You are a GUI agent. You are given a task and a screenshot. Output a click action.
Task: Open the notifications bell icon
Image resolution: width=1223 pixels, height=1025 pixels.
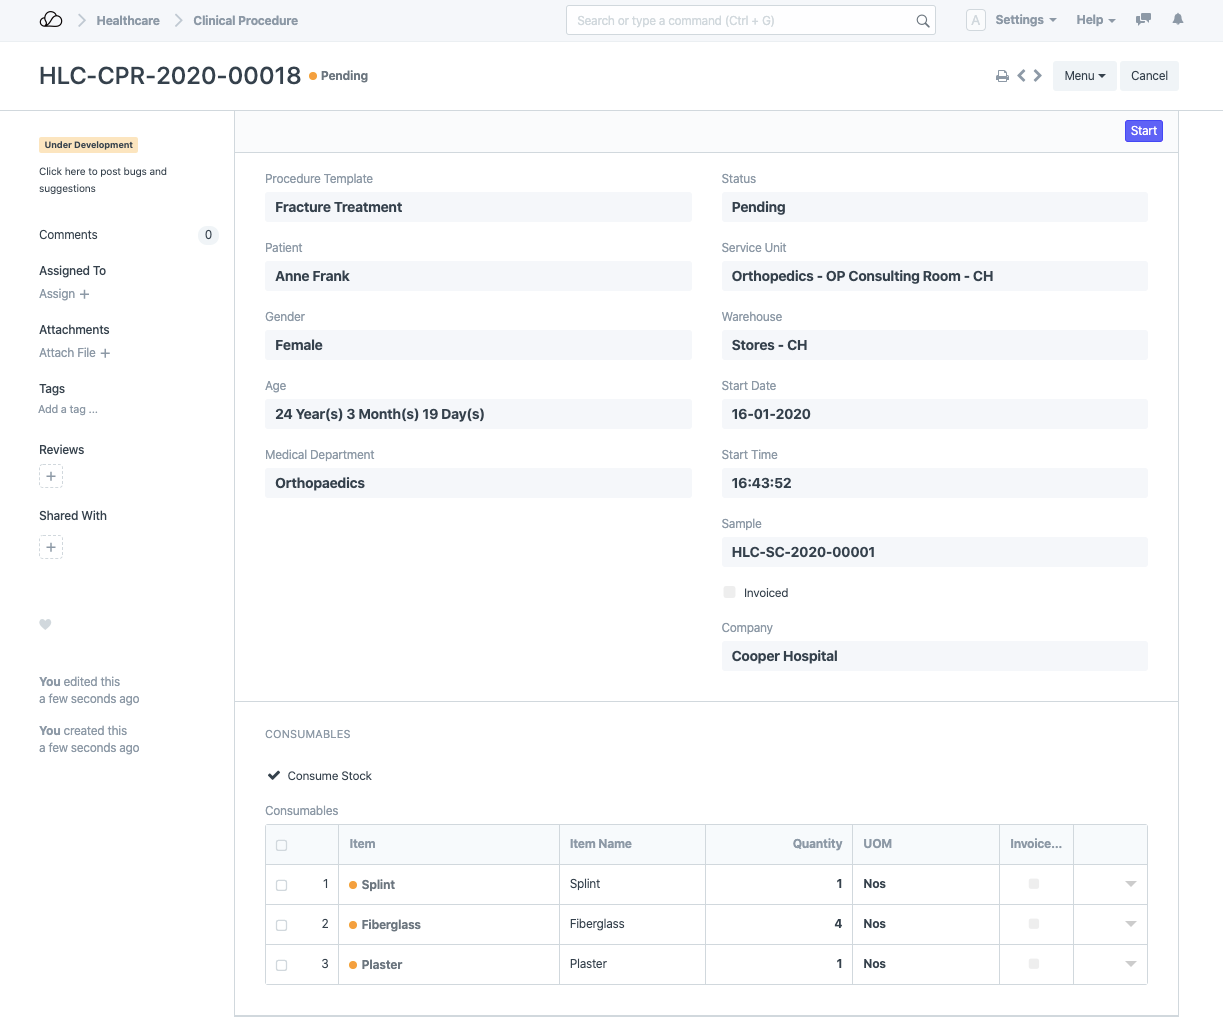pos(1177,20)
